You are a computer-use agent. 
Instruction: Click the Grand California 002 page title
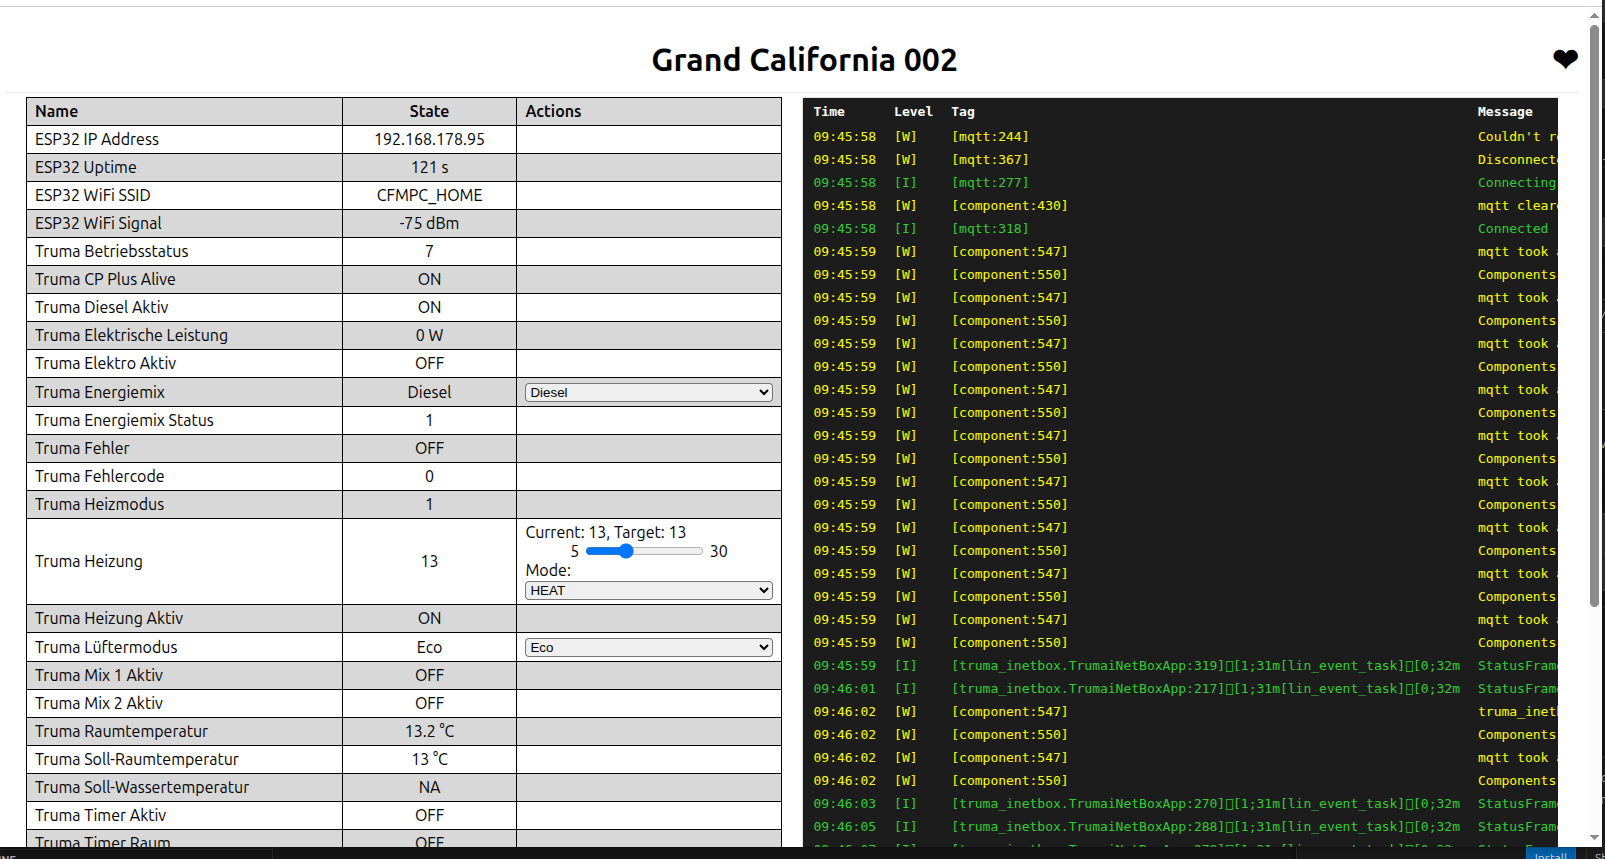pos(804,60)
